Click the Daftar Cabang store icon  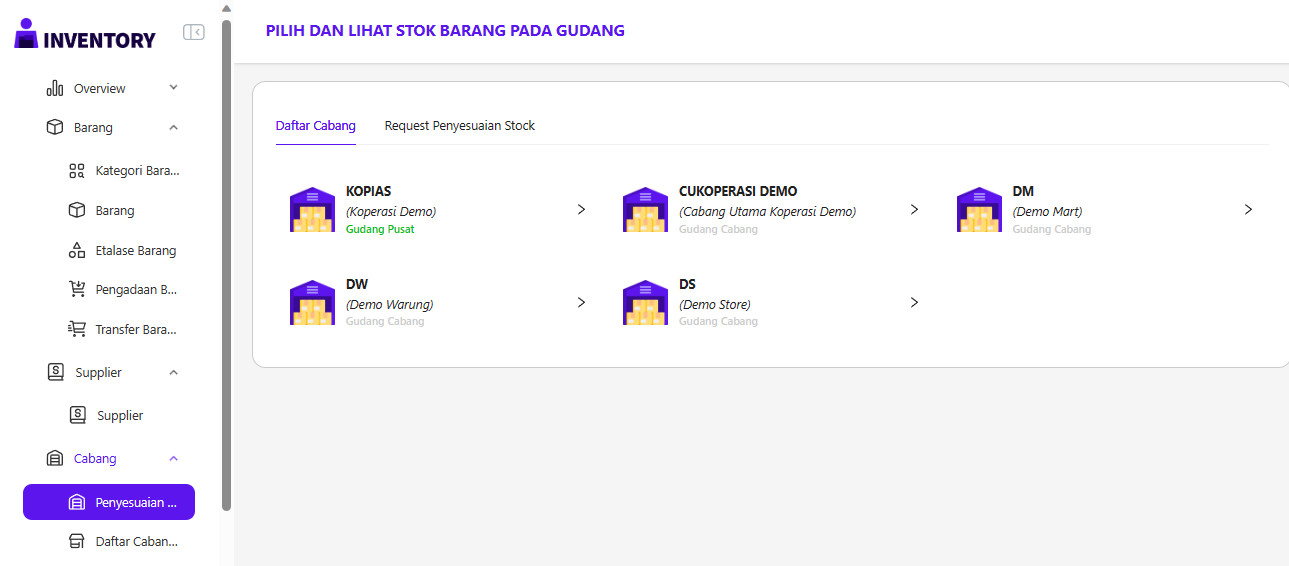coord(77,541)
